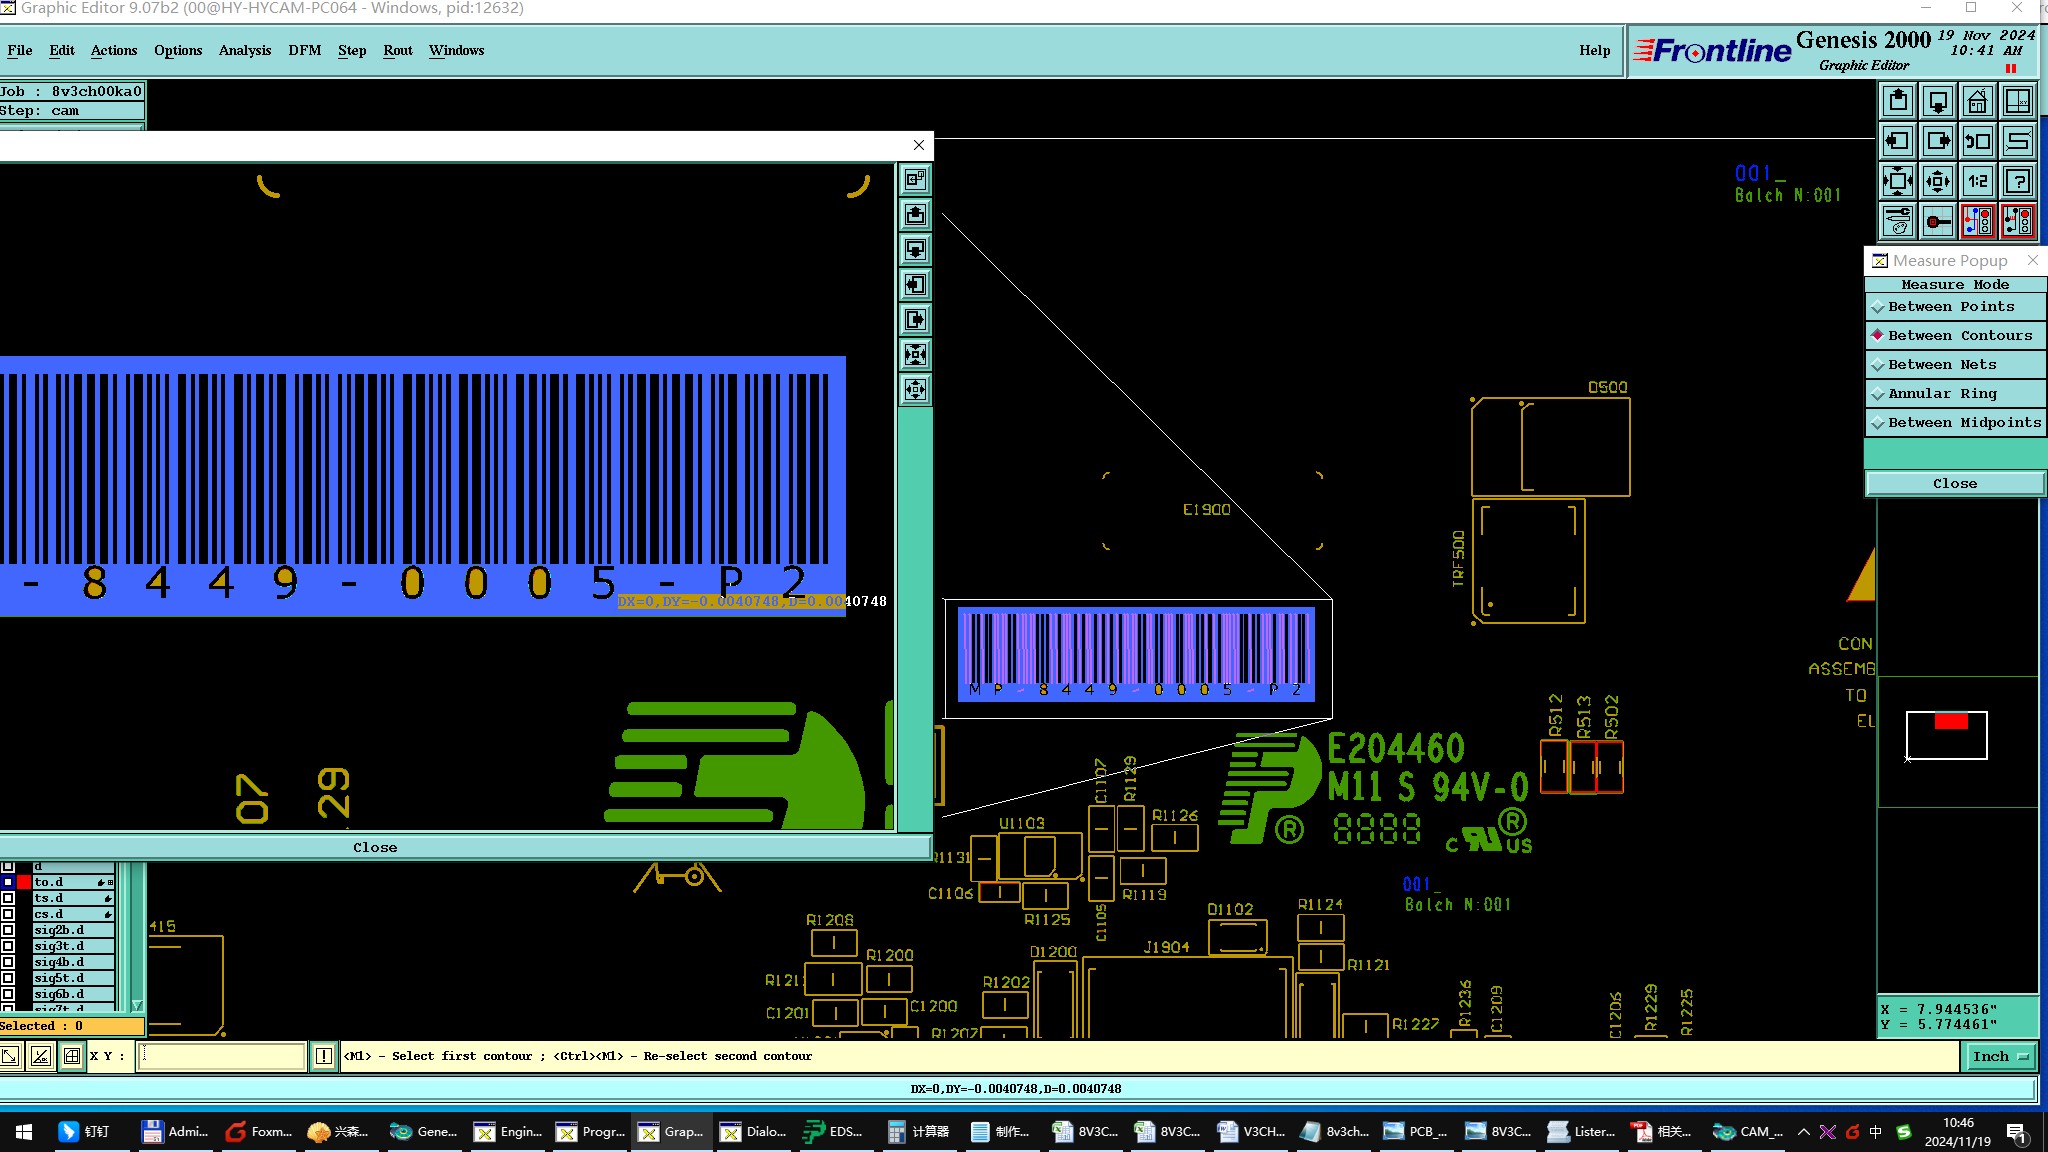Click the zoom-in icon in popup window
2048x1152 pixels.
[x=915, y=355]
